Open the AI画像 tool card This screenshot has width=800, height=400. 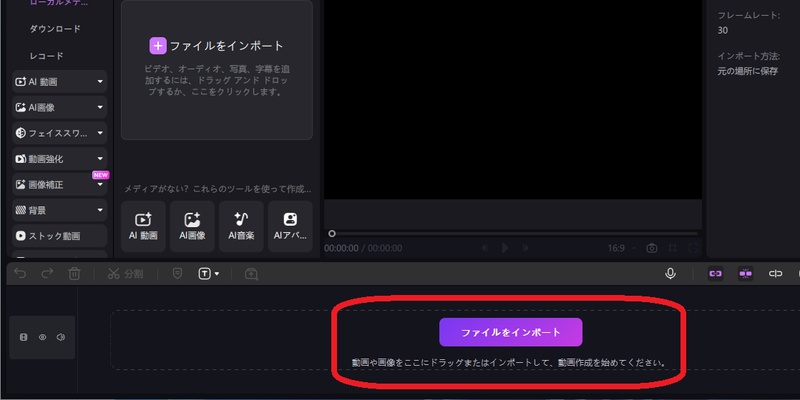[x=192, y=226]
